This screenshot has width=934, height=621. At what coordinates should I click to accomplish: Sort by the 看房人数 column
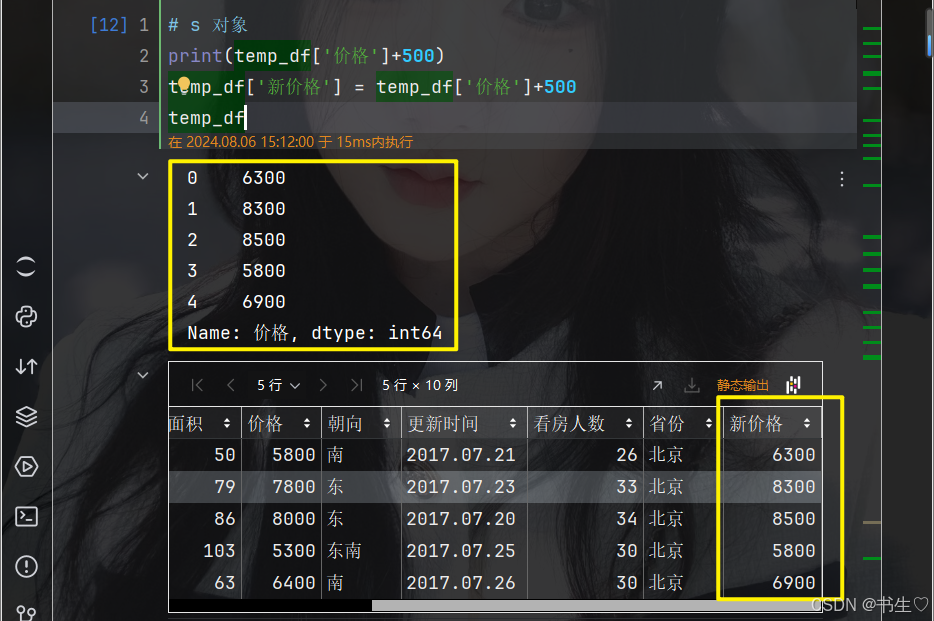click(x=629, y=423)
